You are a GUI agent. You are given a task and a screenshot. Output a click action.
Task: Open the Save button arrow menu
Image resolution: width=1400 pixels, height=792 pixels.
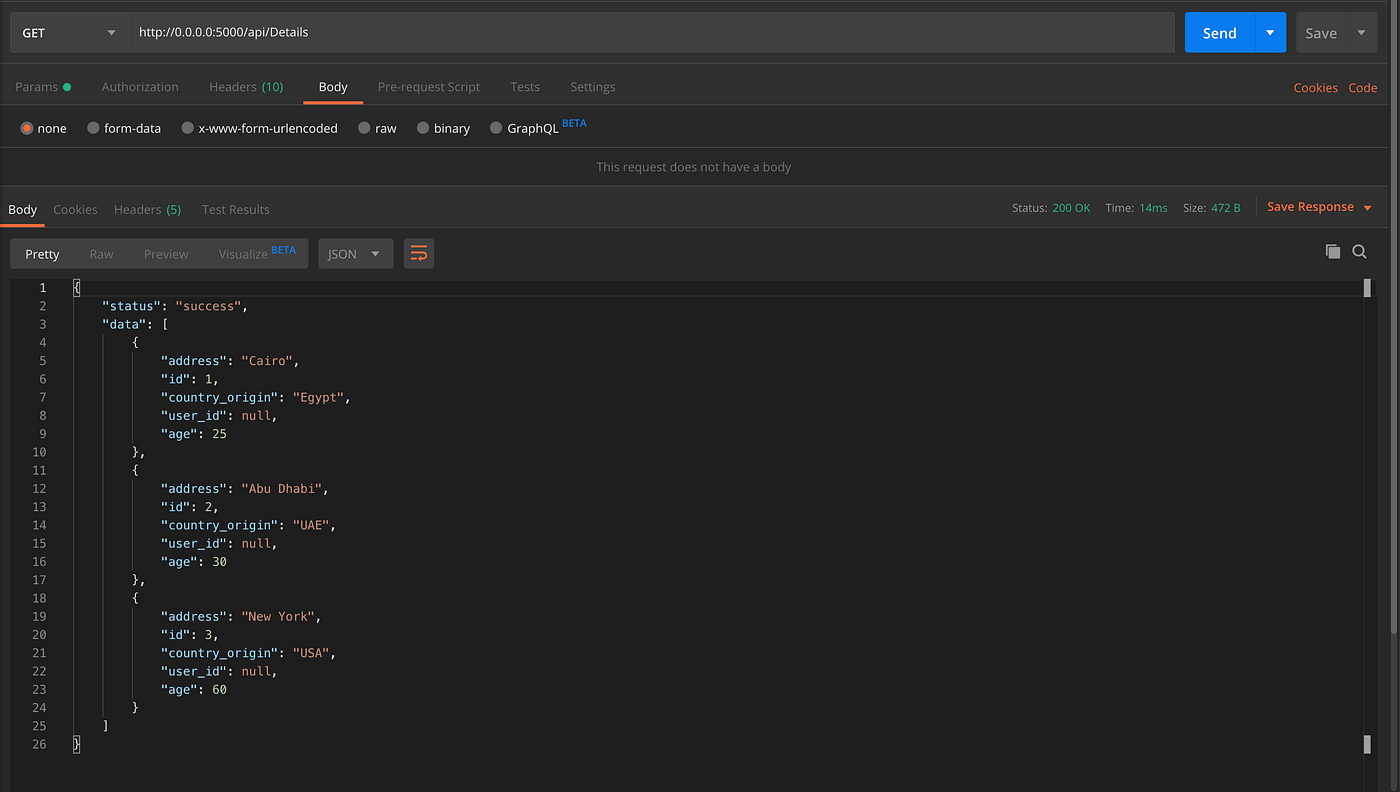coord(1362,33)
